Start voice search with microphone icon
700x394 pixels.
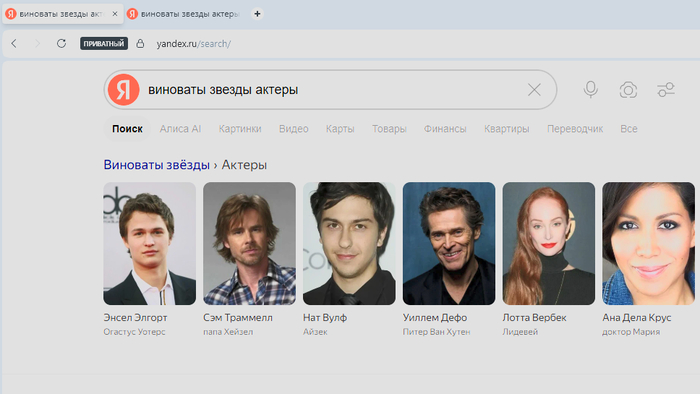591,90
